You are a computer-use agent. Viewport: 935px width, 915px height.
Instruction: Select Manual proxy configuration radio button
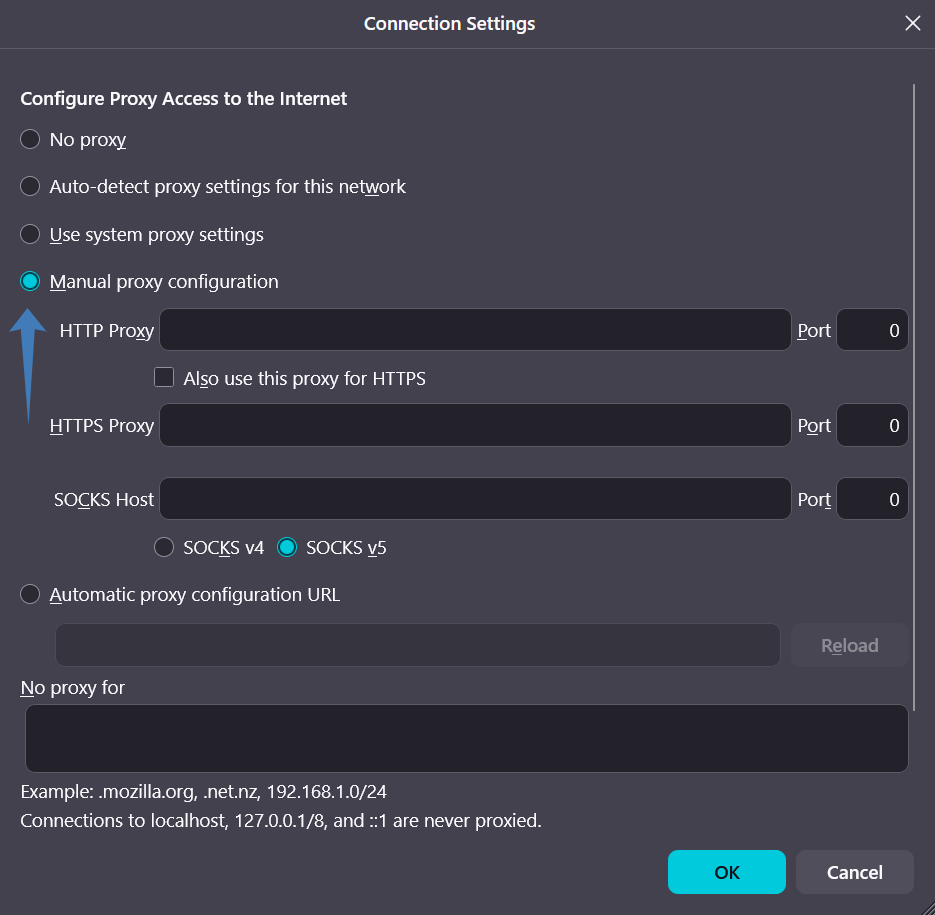(x=30, y=282)
